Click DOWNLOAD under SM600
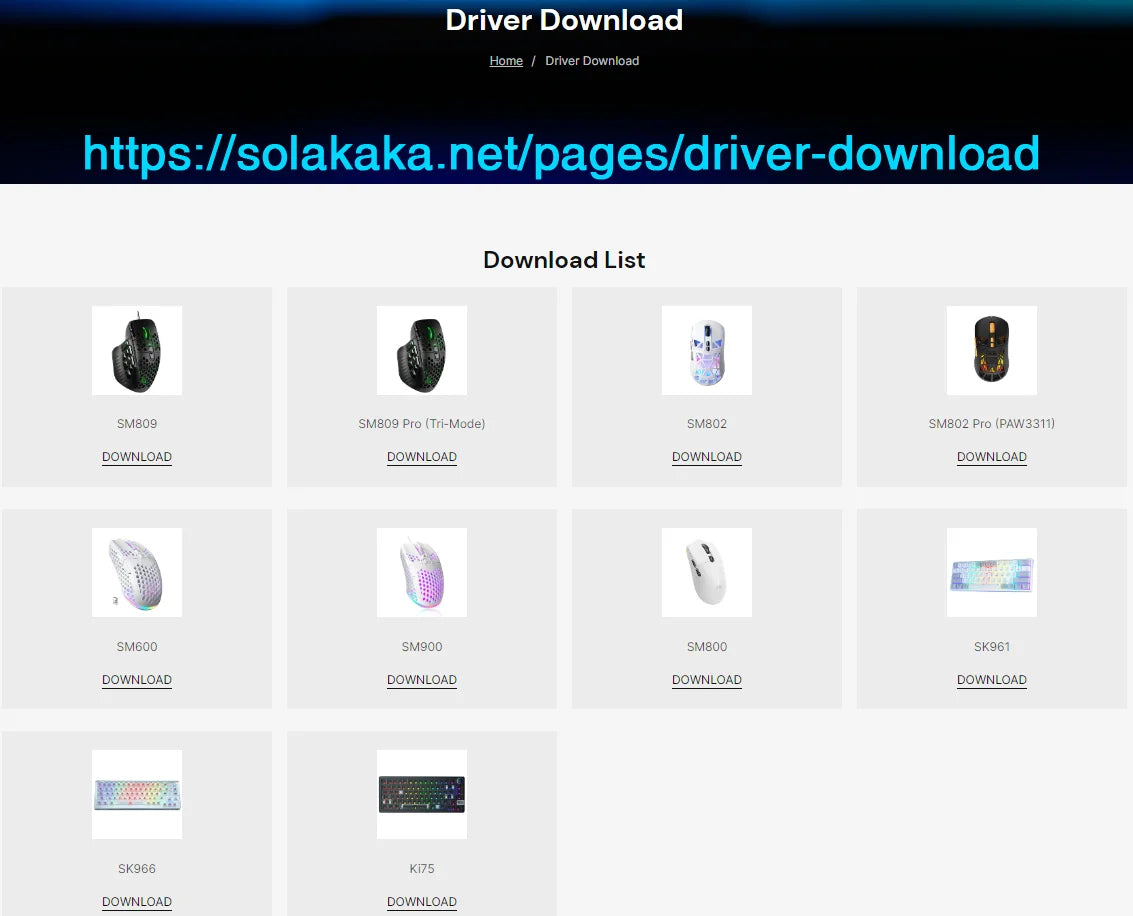This screenshot has height=916, width=1133. tap(137, 680)
